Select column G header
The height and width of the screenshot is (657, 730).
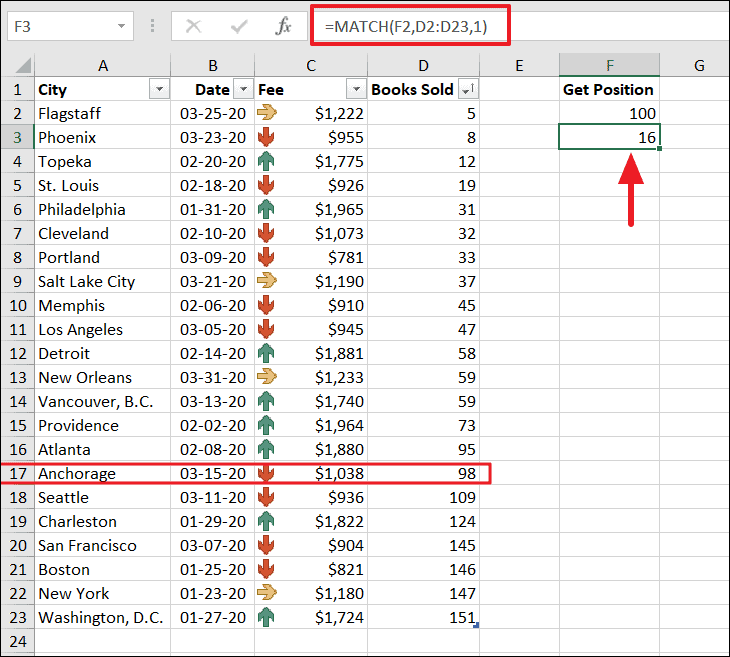694,65
